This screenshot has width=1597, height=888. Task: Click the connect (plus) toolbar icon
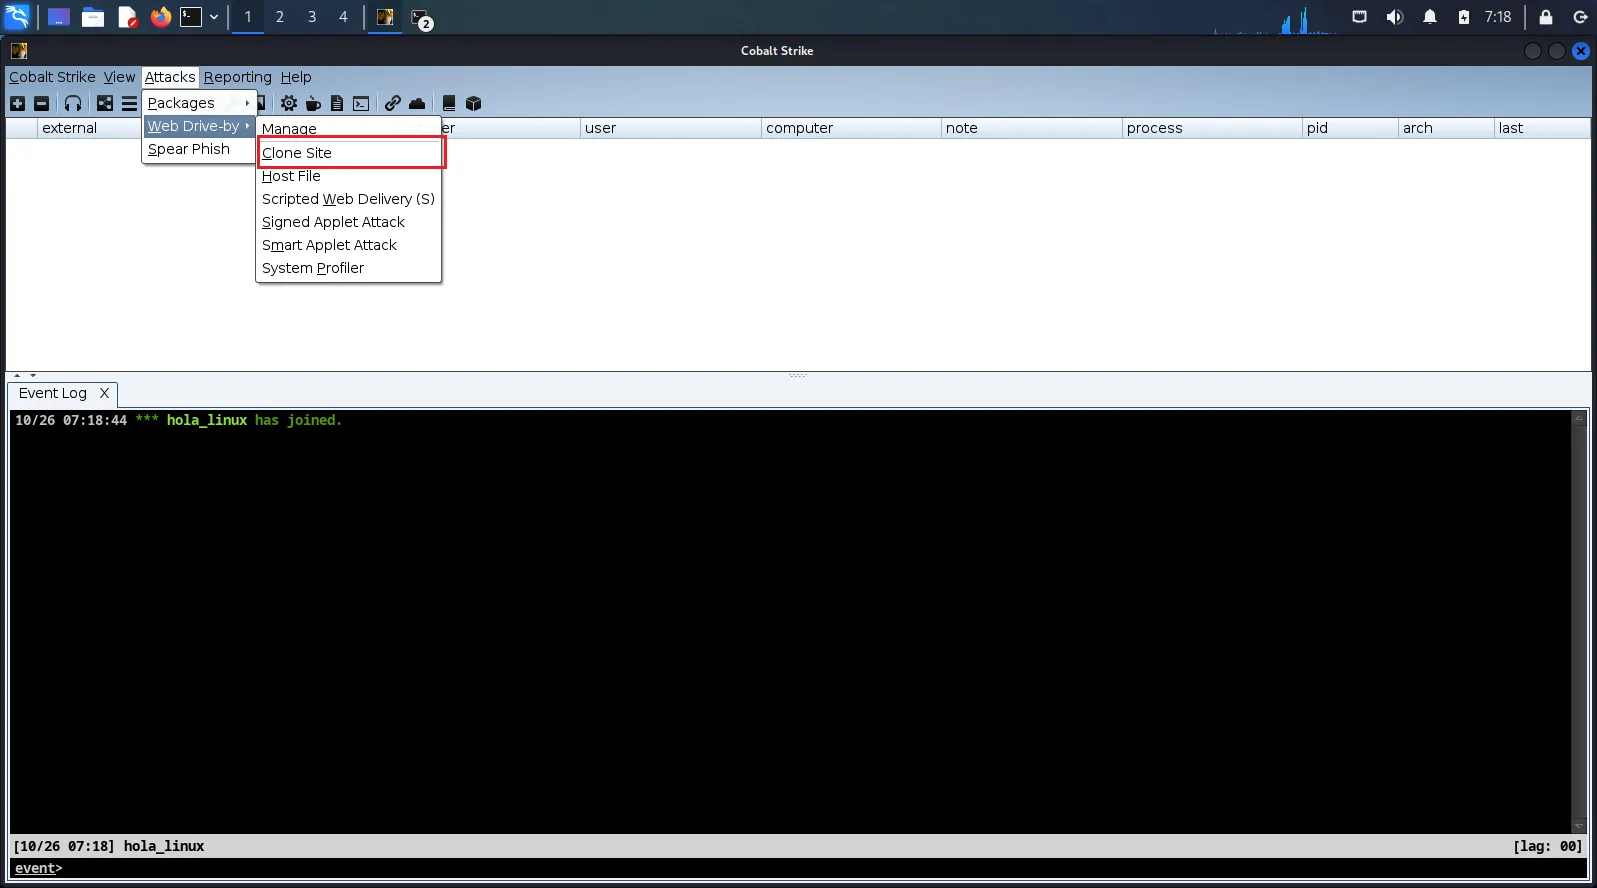coord(17,103)
